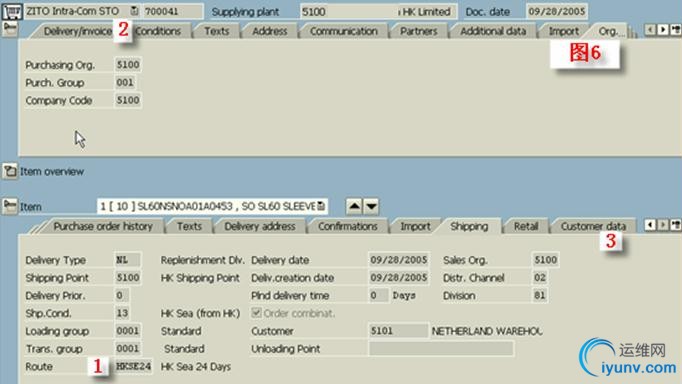Click the Plnd delivery time field
Viewport: 682px width, 384px height.
point(378,296)
